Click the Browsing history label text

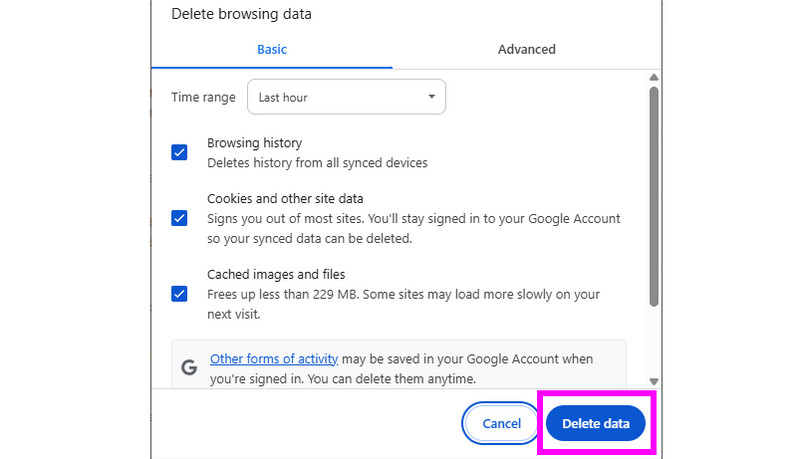click(255, 143)
